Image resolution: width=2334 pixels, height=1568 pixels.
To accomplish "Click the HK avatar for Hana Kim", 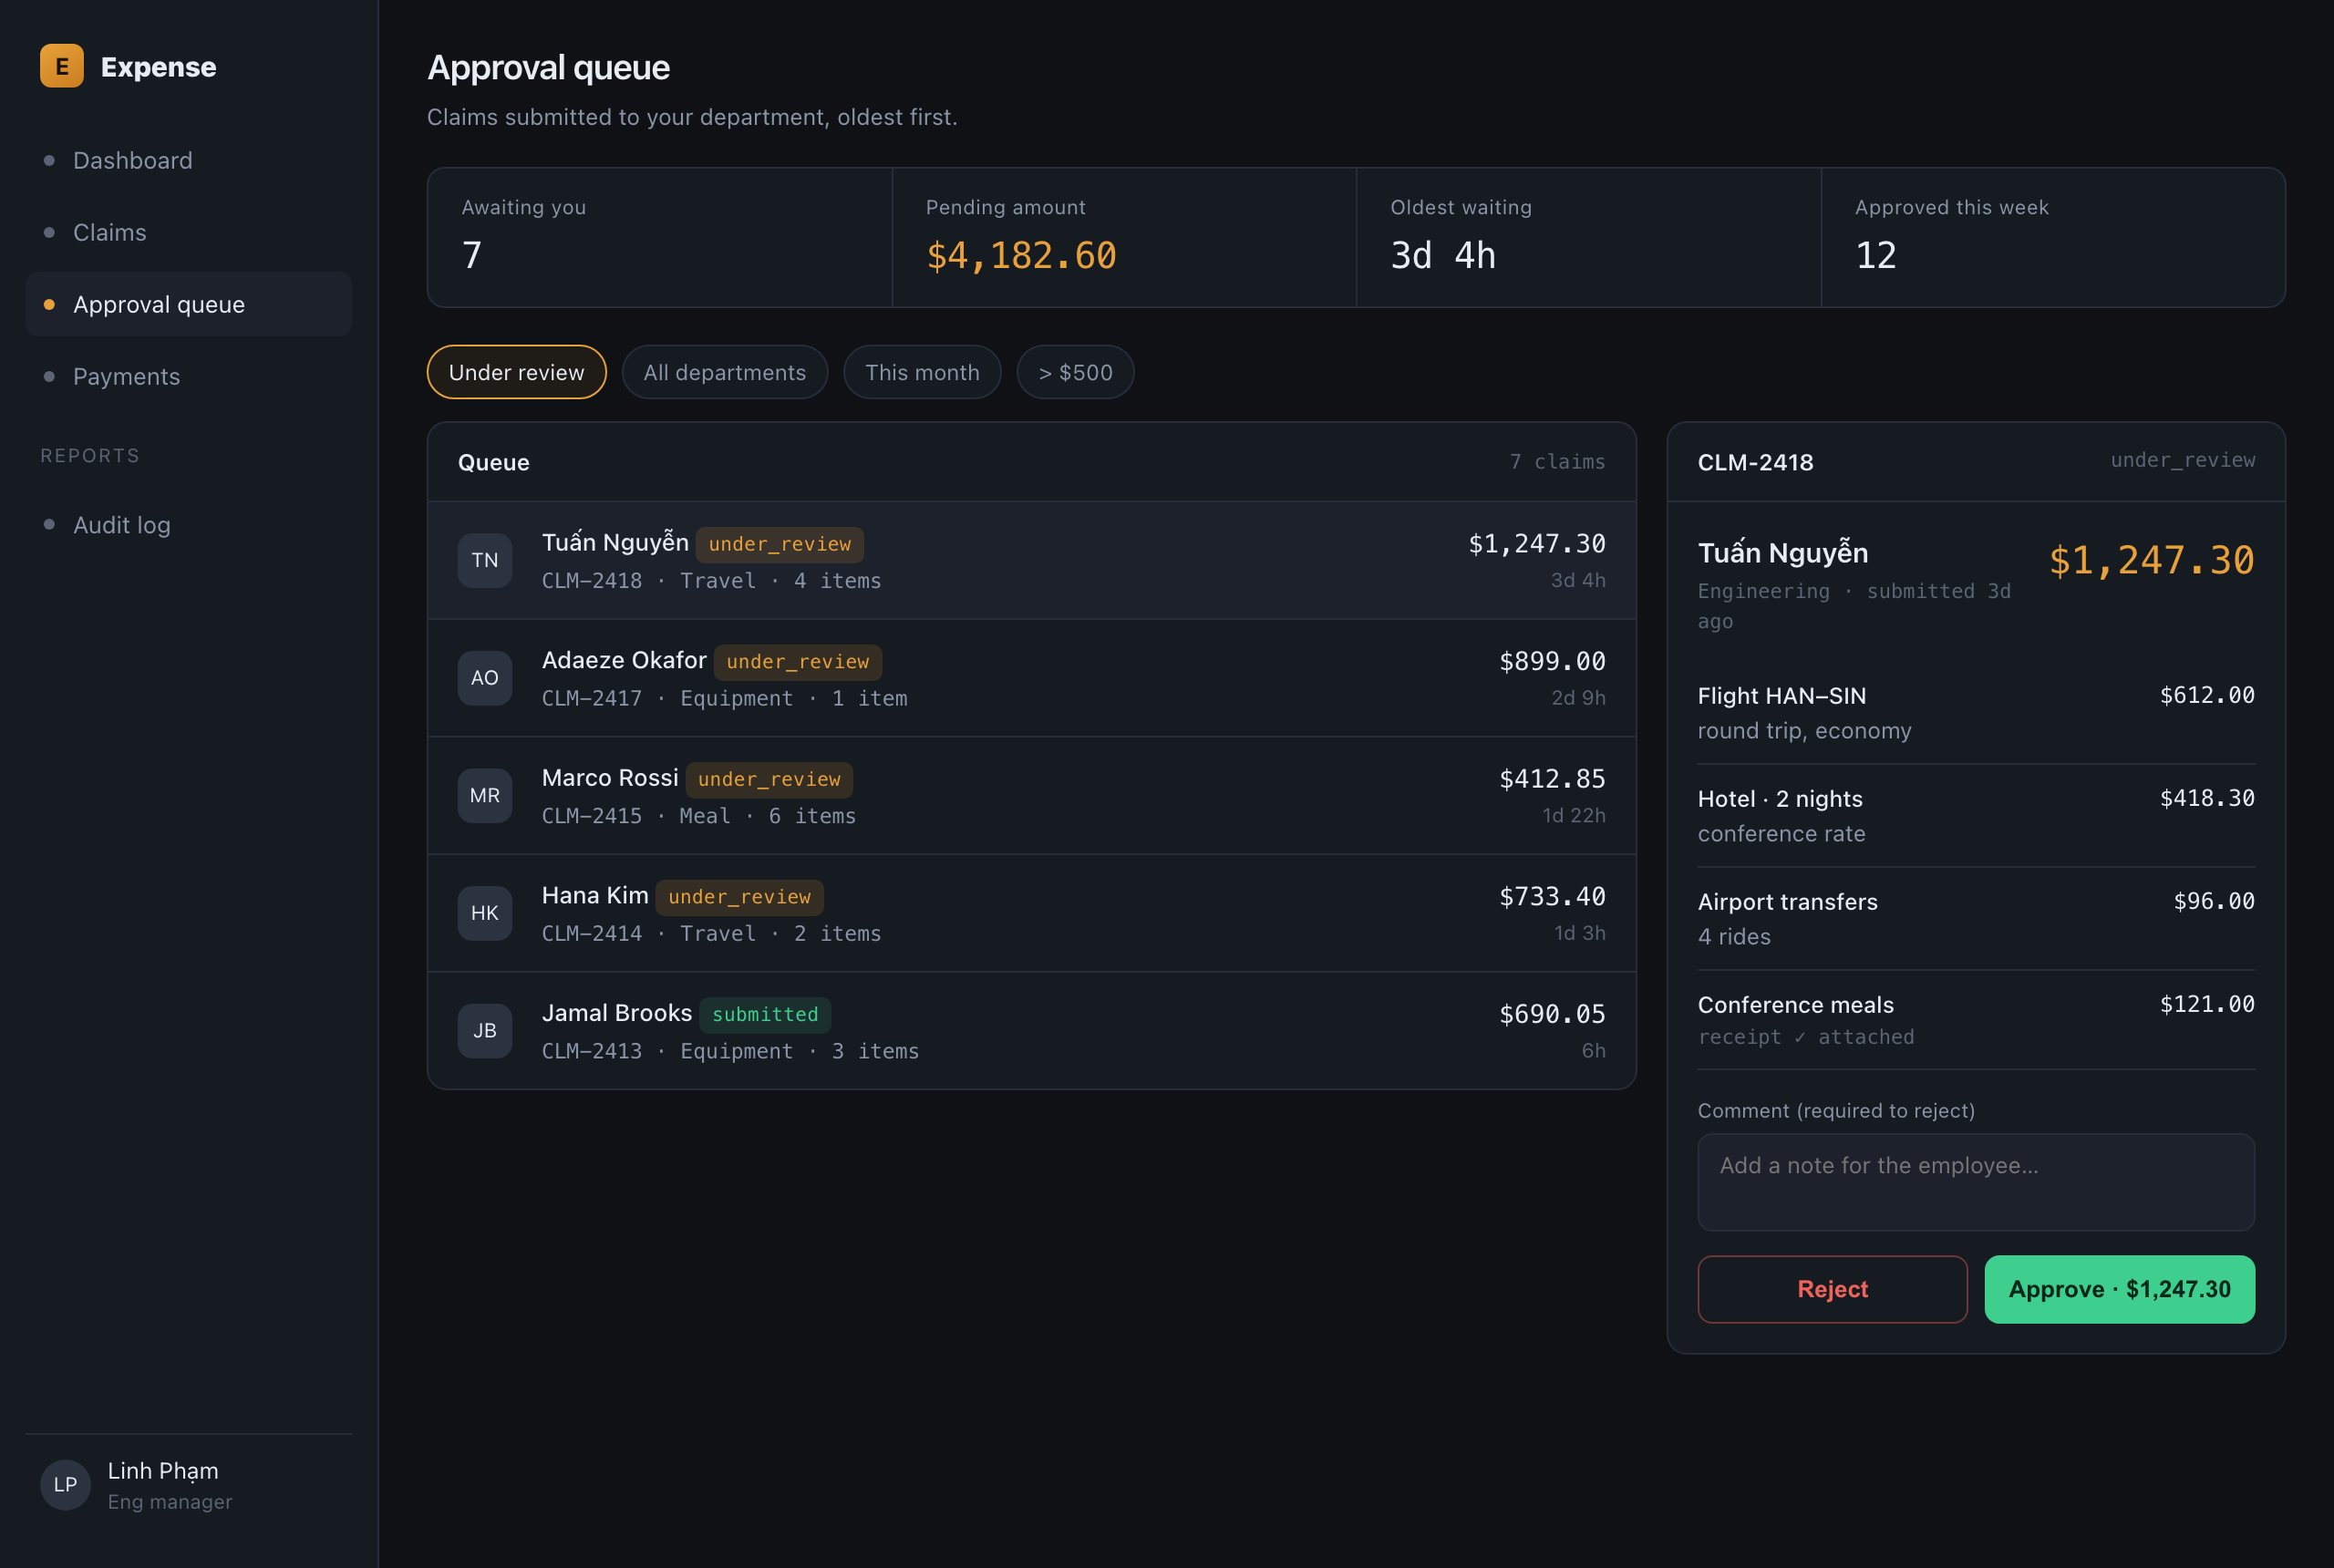I will tap(485, 913).
